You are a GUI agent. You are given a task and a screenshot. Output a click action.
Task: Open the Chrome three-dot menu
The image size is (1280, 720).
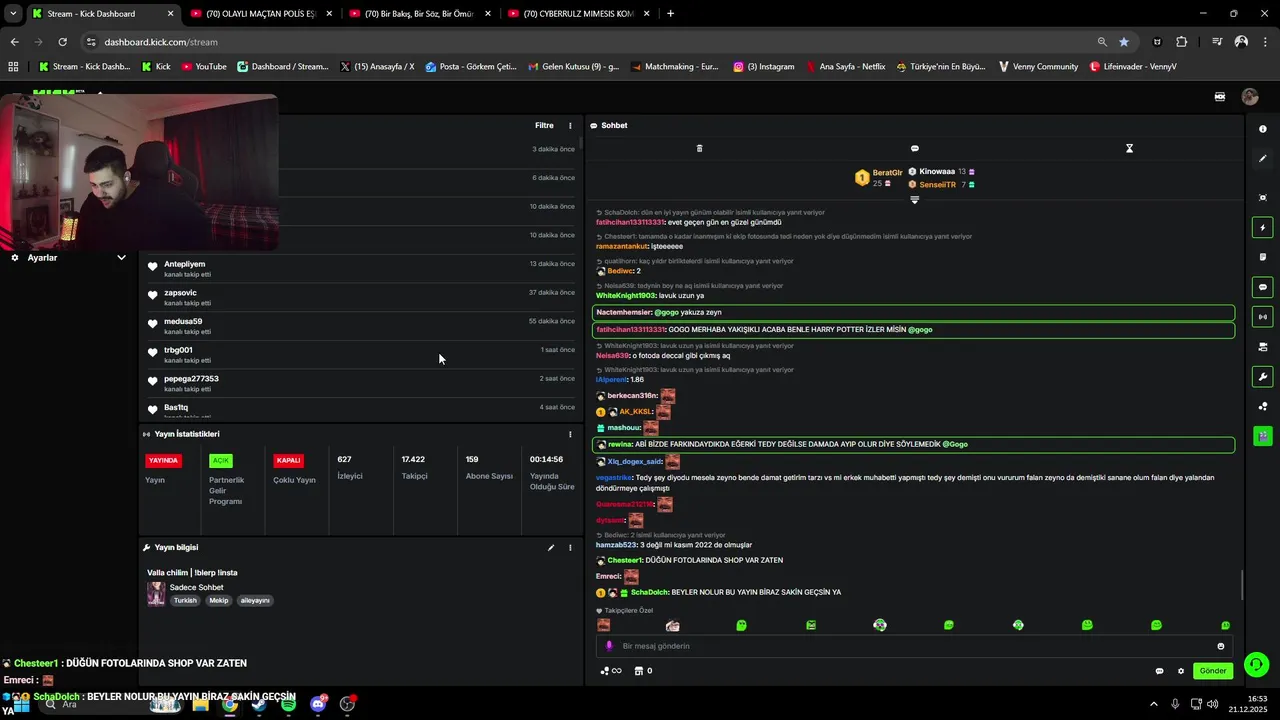(1265, 42)
